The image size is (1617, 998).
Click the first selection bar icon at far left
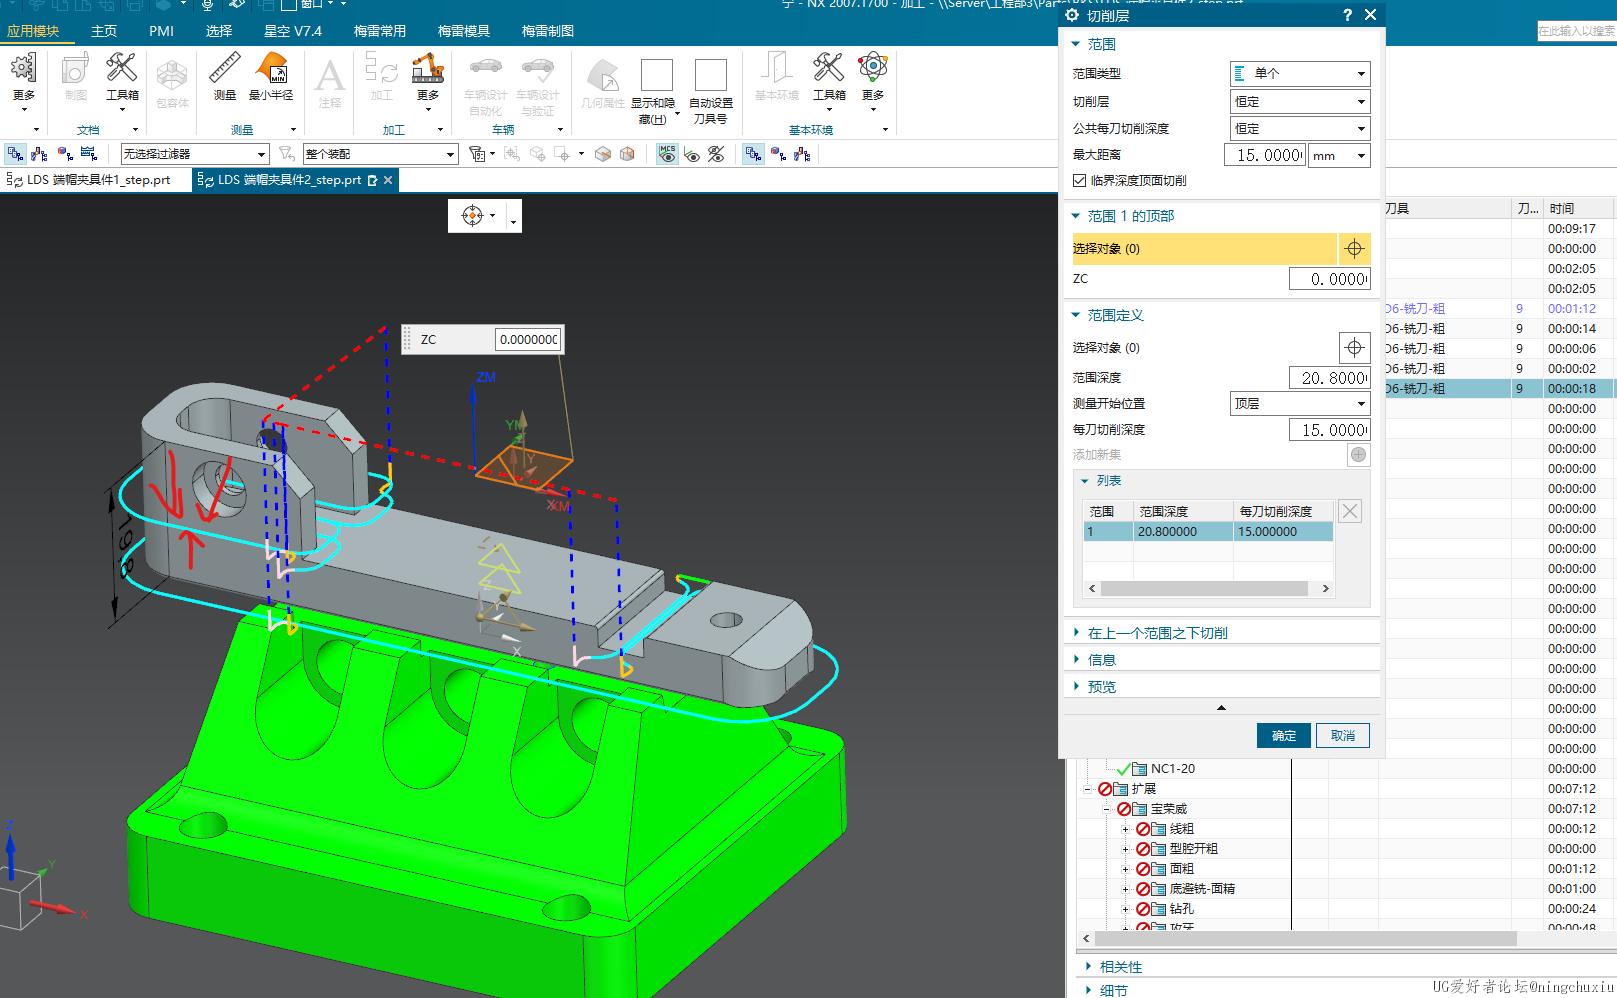coord(15,154)
